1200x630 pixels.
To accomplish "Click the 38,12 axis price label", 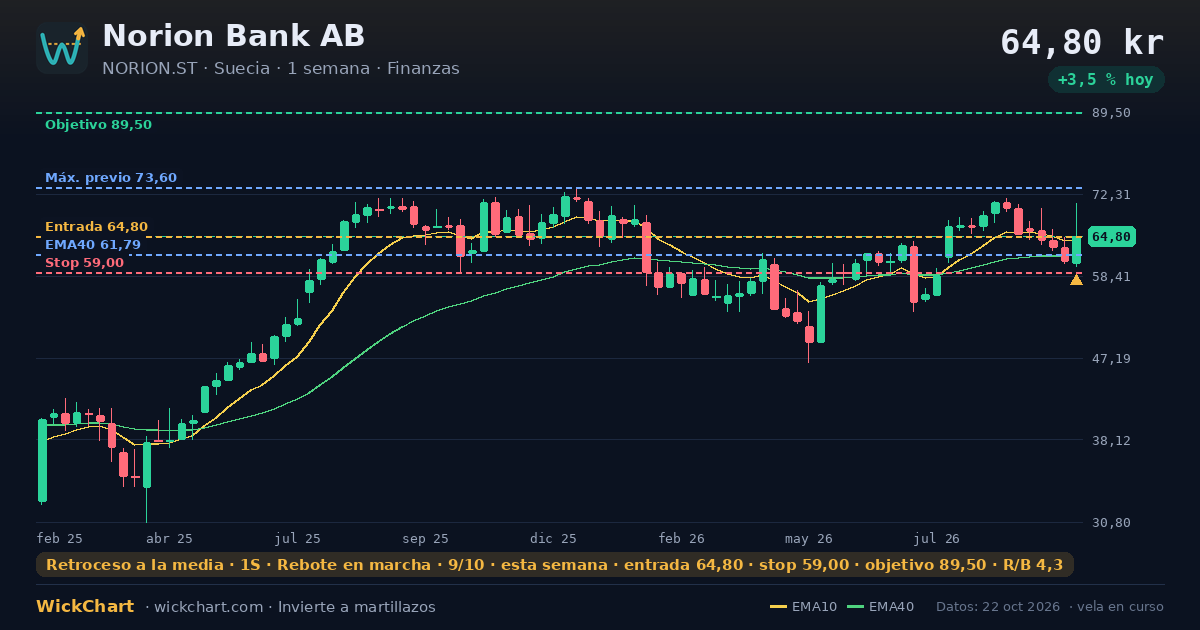I will click(x=1111, y=441).
